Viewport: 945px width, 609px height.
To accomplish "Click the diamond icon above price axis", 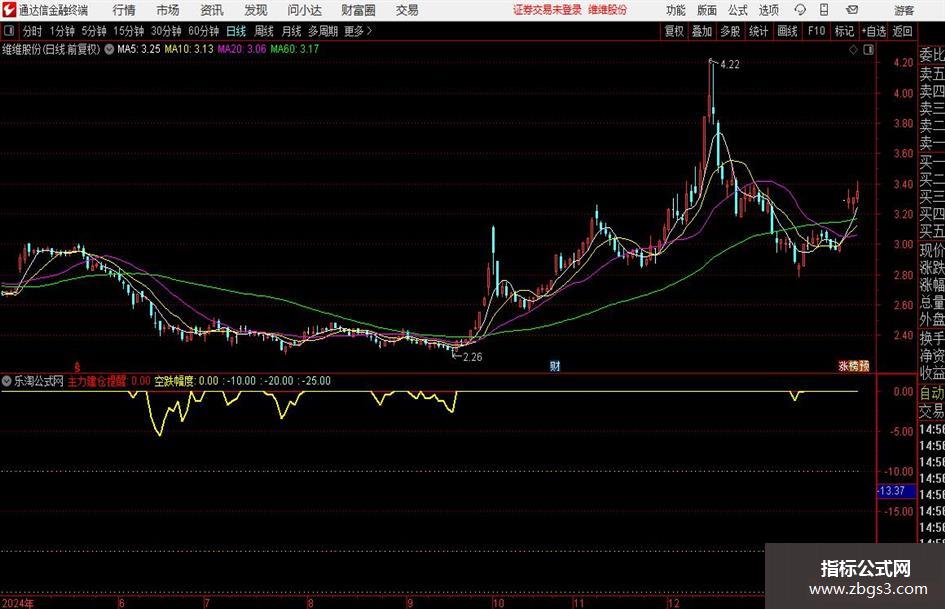I will (x=853, y=50).
